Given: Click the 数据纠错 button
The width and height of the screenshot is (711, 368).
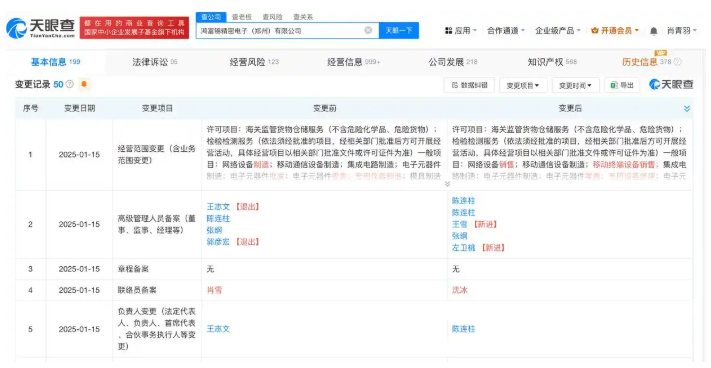Looking at the screenshot, I should [x=469, y=85].
